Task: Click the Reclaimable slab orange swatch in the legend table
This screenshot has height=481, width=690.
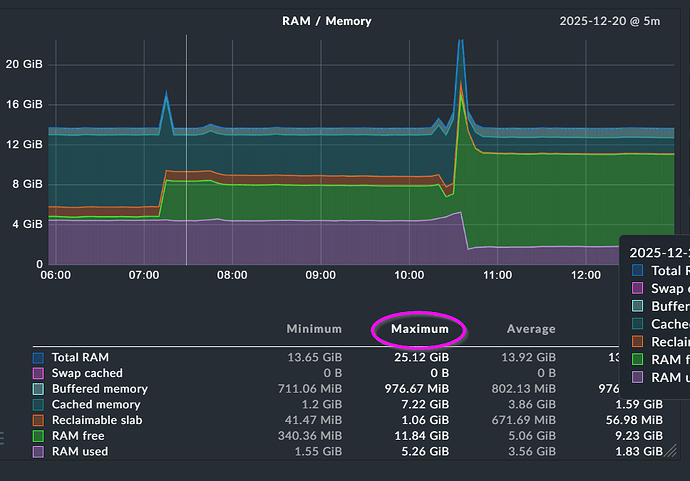Action: pyautogui.click(x=39, y=420)
